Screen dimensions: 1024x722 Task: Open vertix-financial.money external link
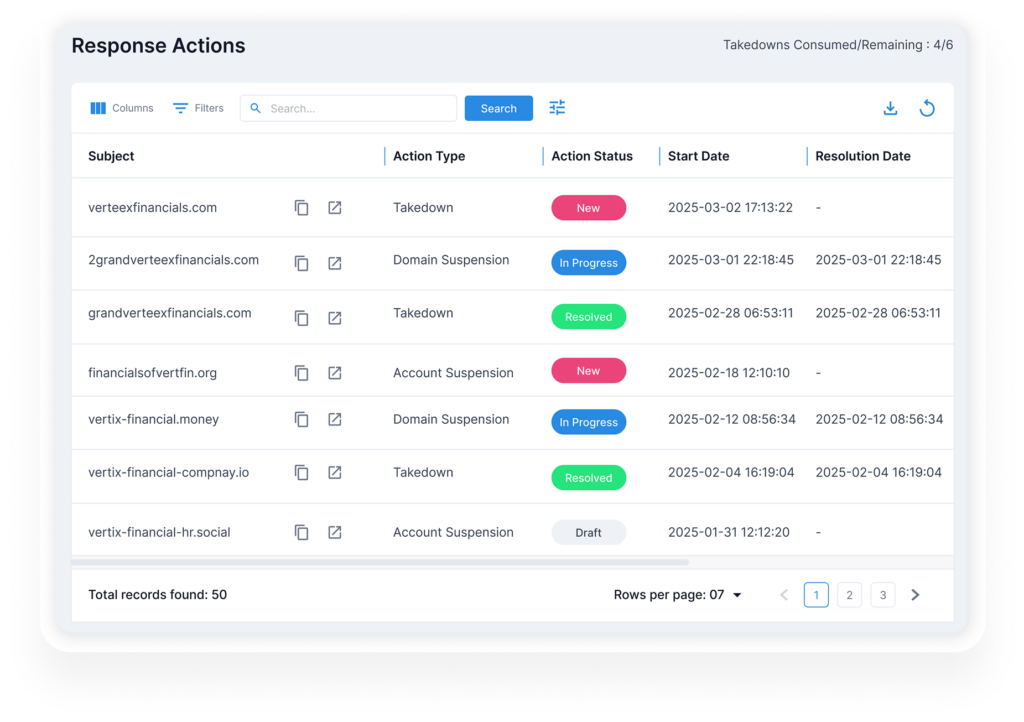coord(334,419)
